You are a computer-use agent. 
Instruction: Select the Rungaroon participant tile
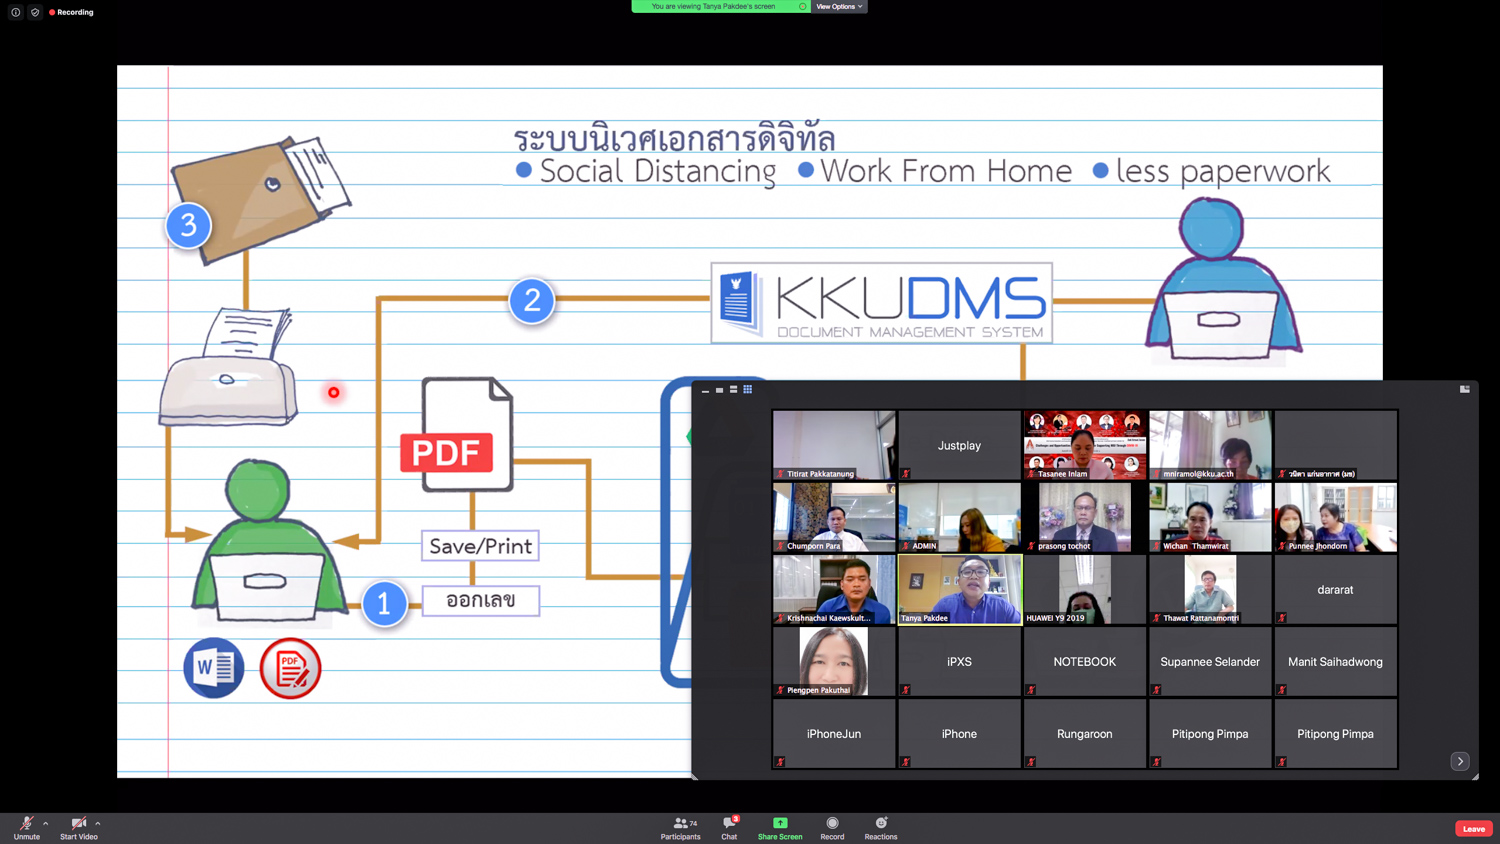pyautogui.click(x=1085, y=733)
